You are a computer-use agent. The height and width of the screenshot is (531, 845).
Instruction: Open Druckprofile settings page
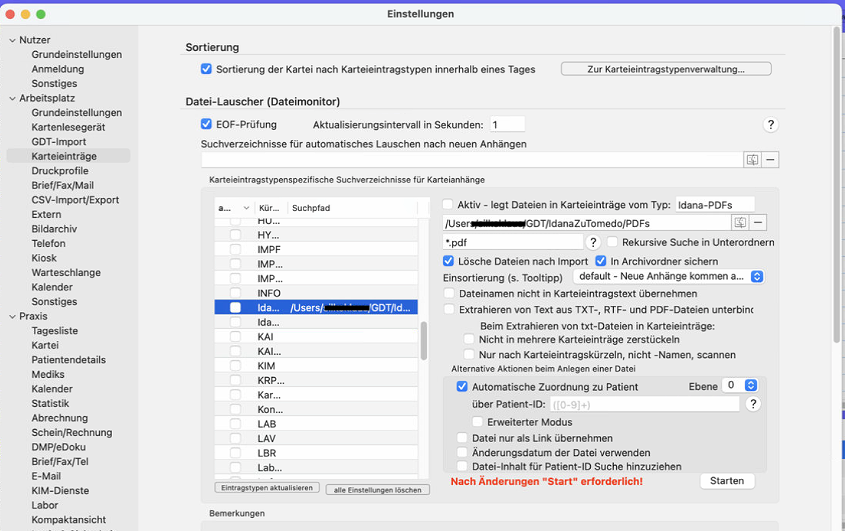point(60,171)
